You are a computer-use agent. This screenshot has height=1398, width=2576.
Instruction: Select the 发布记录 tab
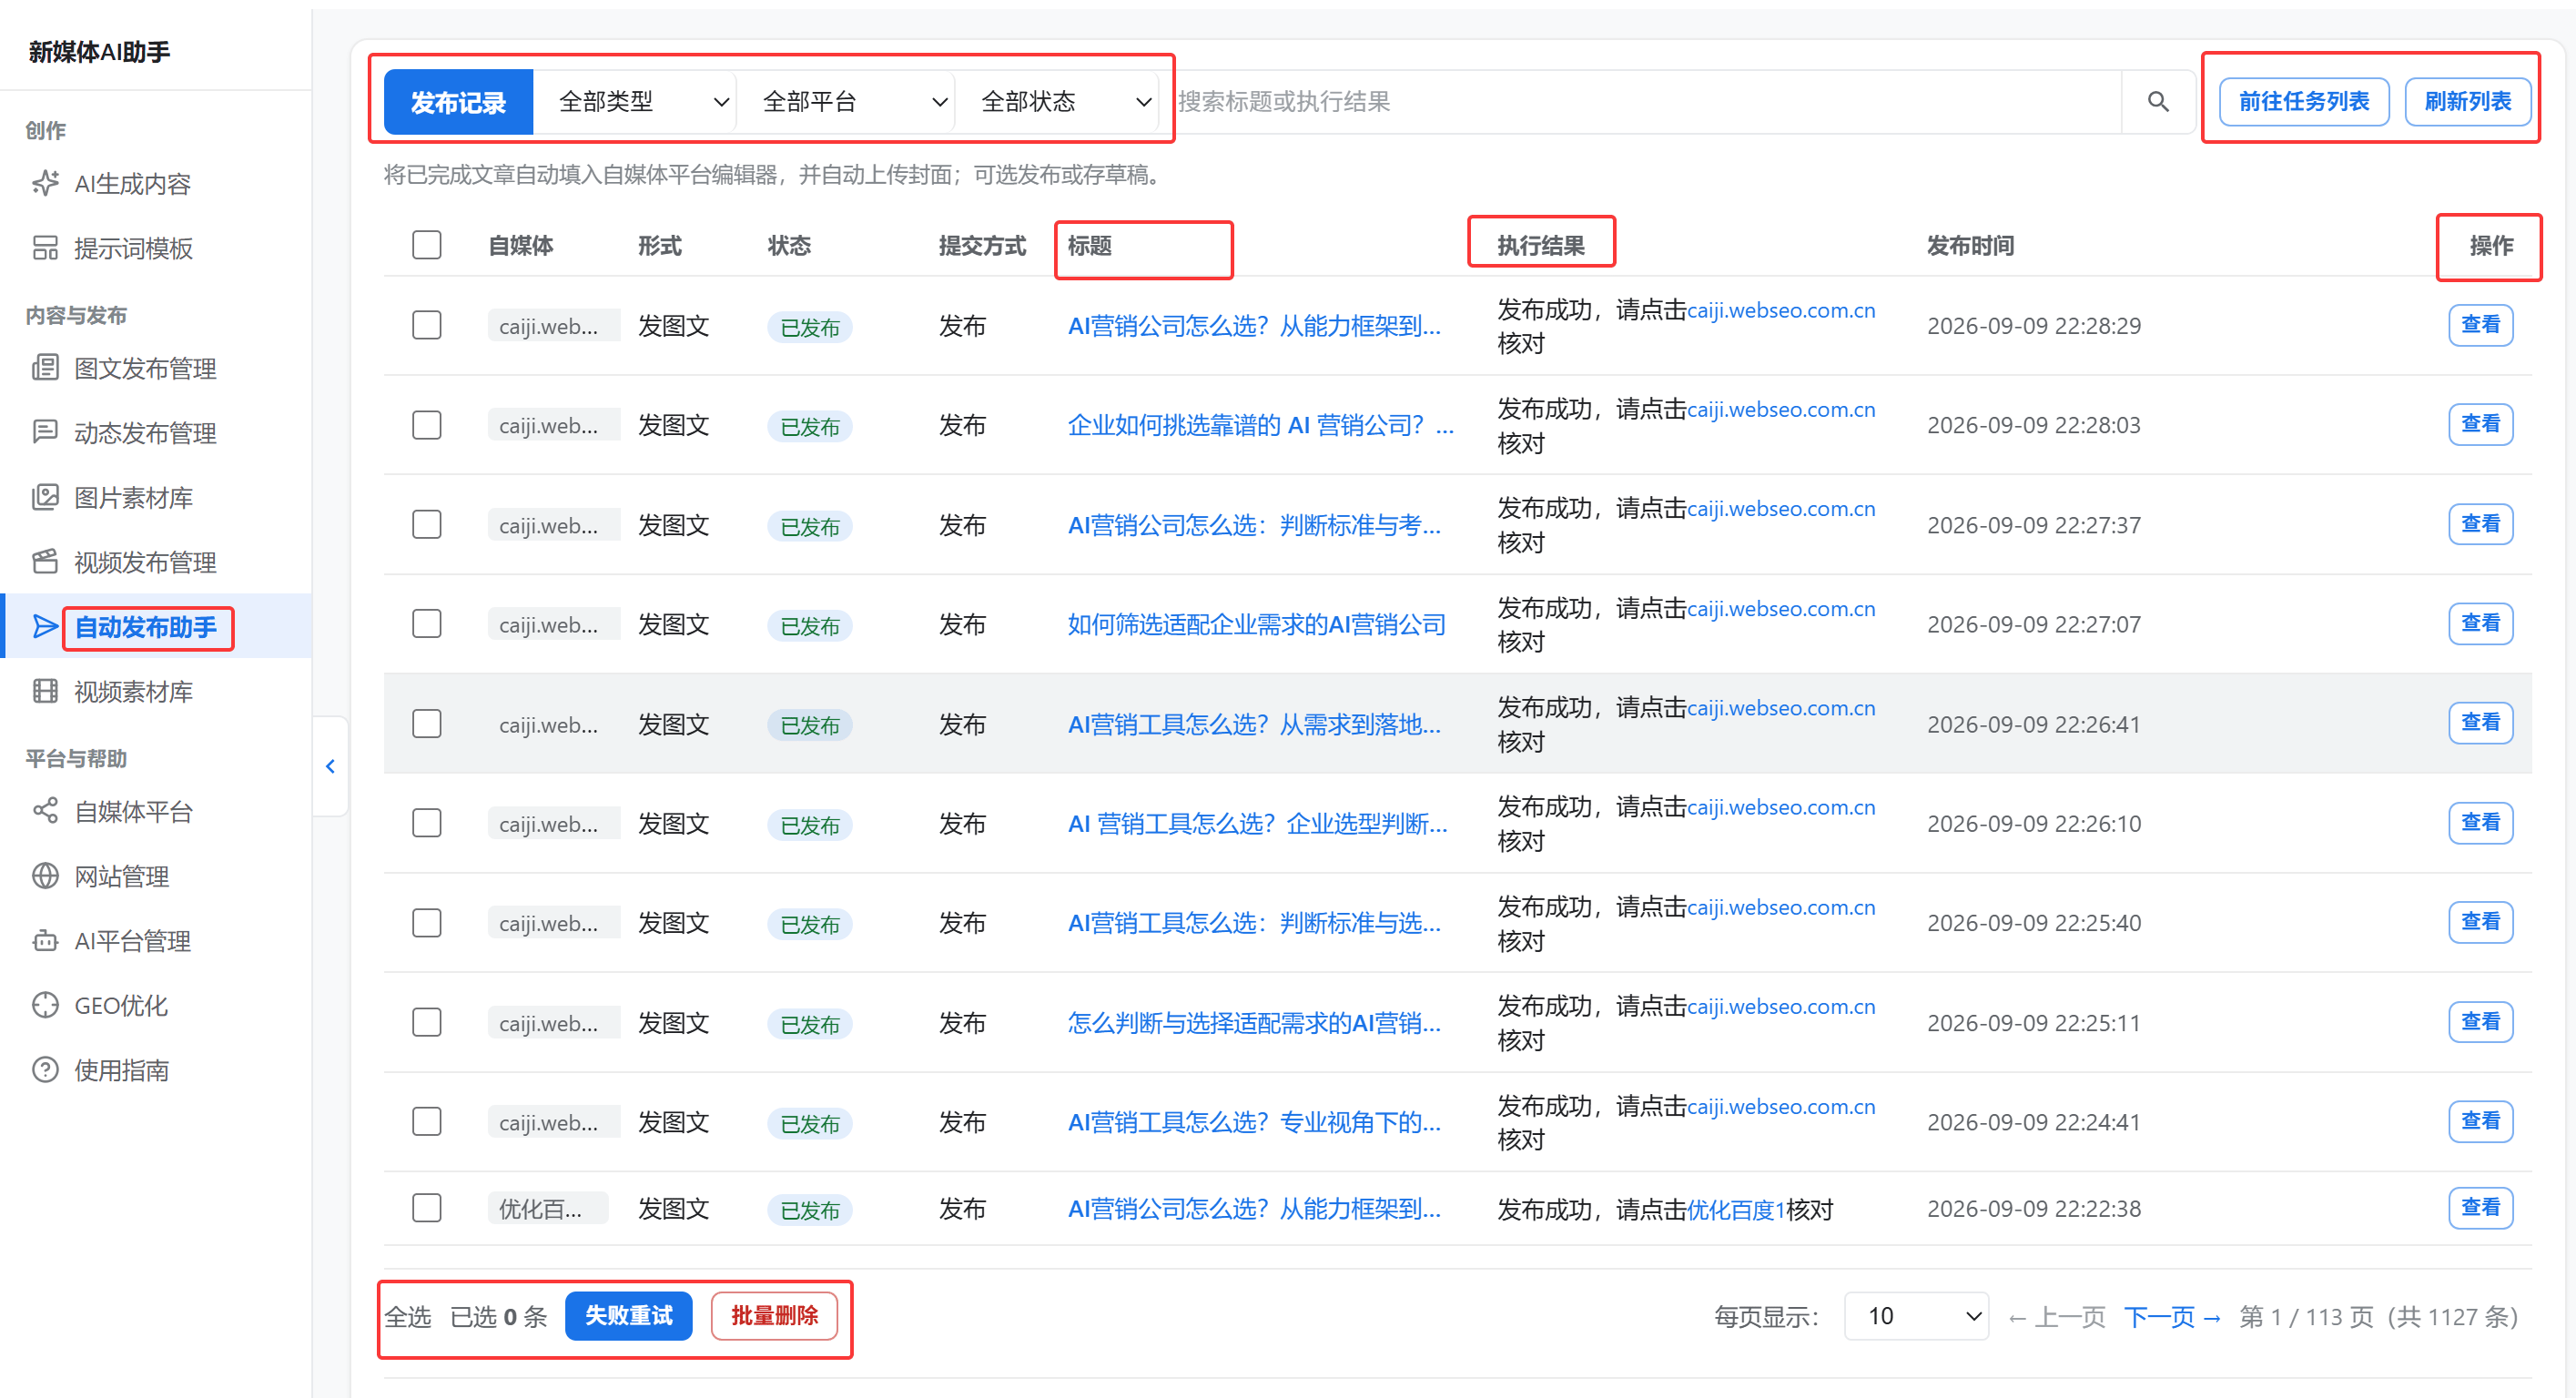click(459, 101)
